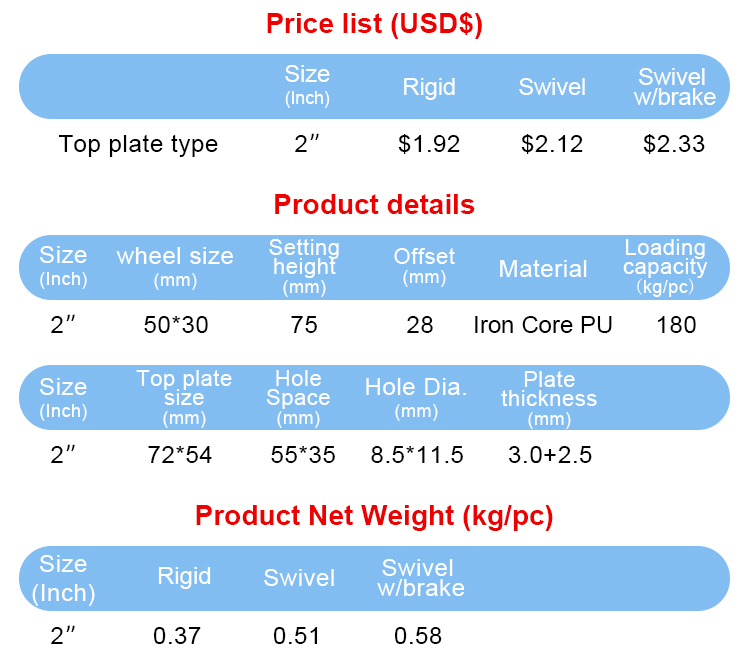Screen dimensions: 750x672
Task: Click the "Product details" heading
Action: pyautogui.click(x=374, y=205)
